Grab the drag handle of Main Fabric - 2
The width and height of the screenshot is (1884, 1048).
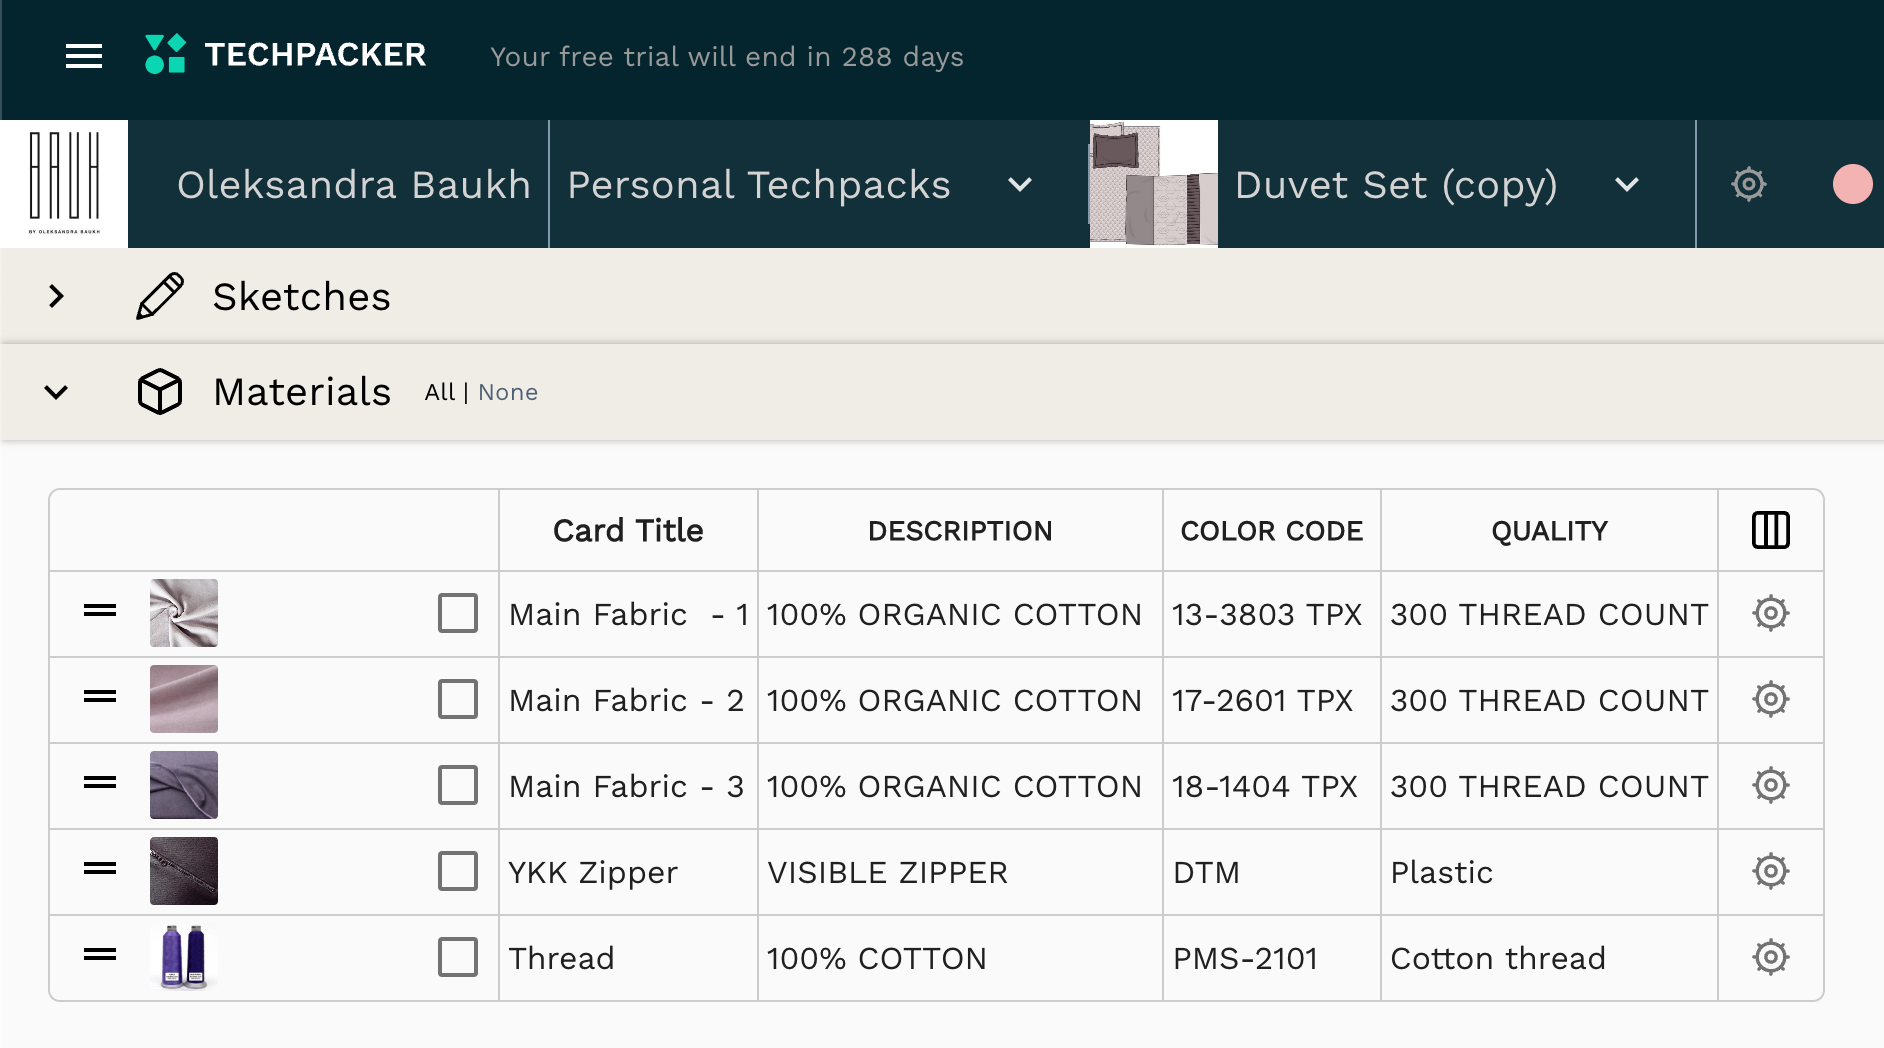pyautogui.click(x=100, y=696)
